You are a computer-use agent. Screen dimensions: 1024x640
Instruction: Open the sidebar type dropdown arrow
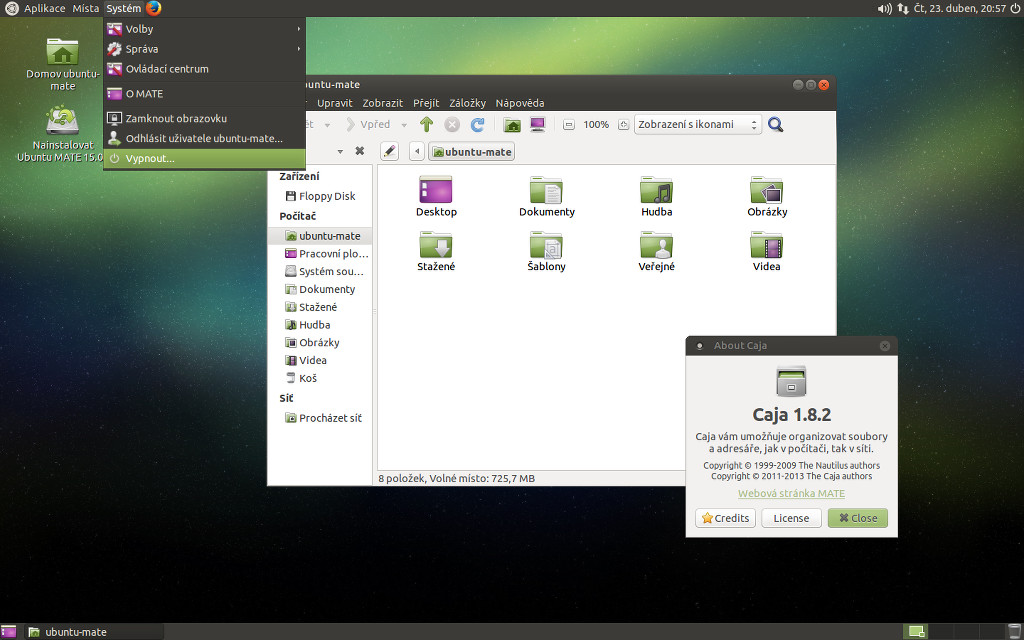pos(340,152)
